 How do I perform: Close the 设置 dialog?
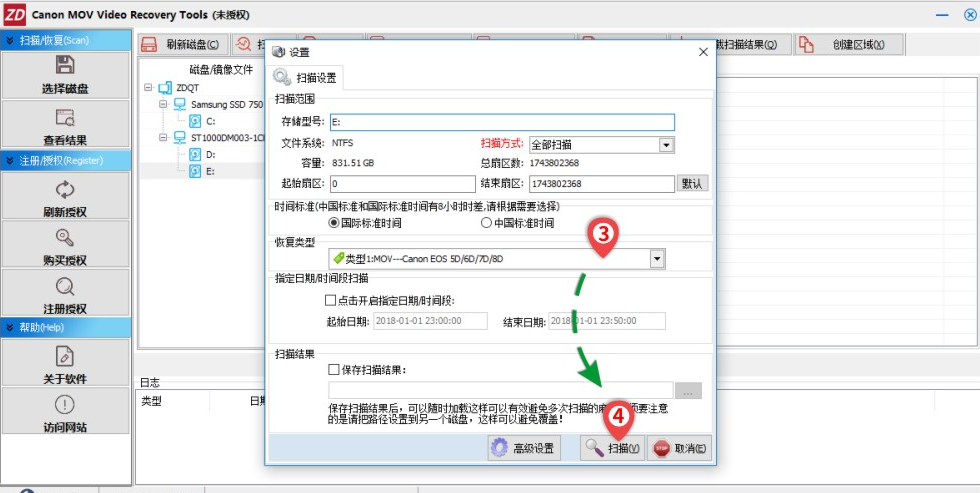pyautogui.click(x=703, y=52)
